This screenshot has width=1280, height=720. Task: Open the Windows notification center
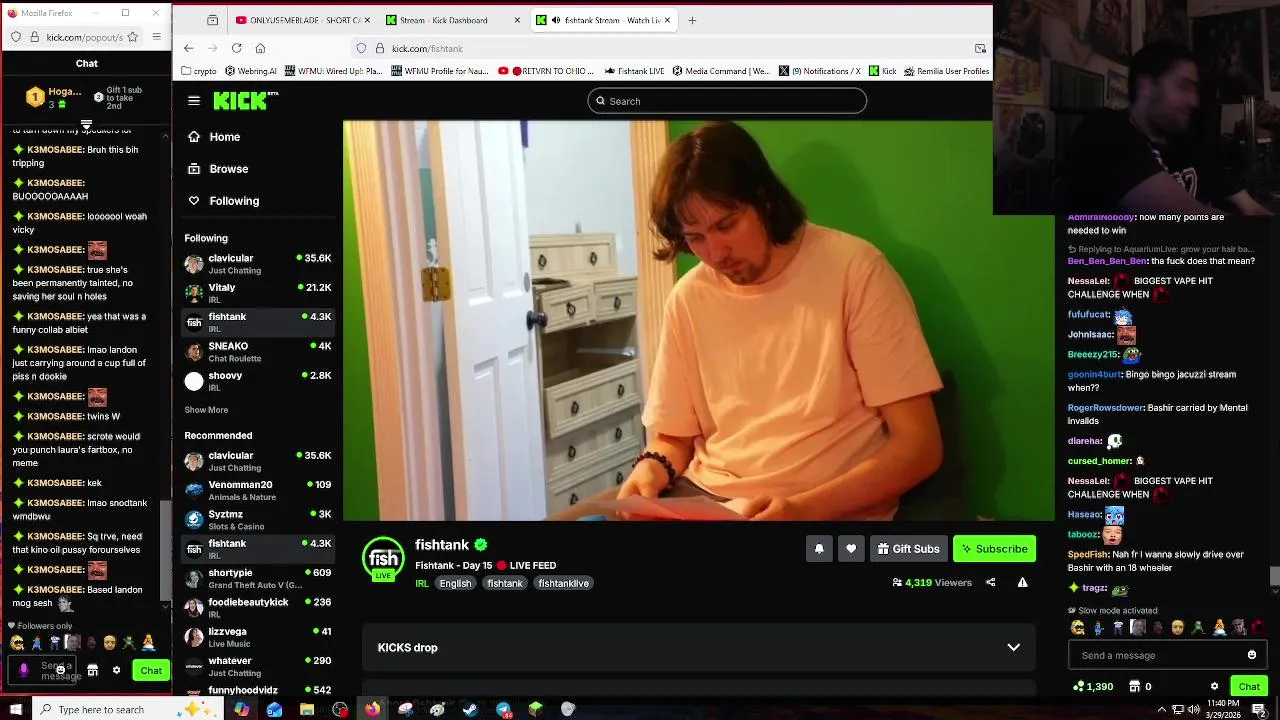click(x=1260, y=709)
